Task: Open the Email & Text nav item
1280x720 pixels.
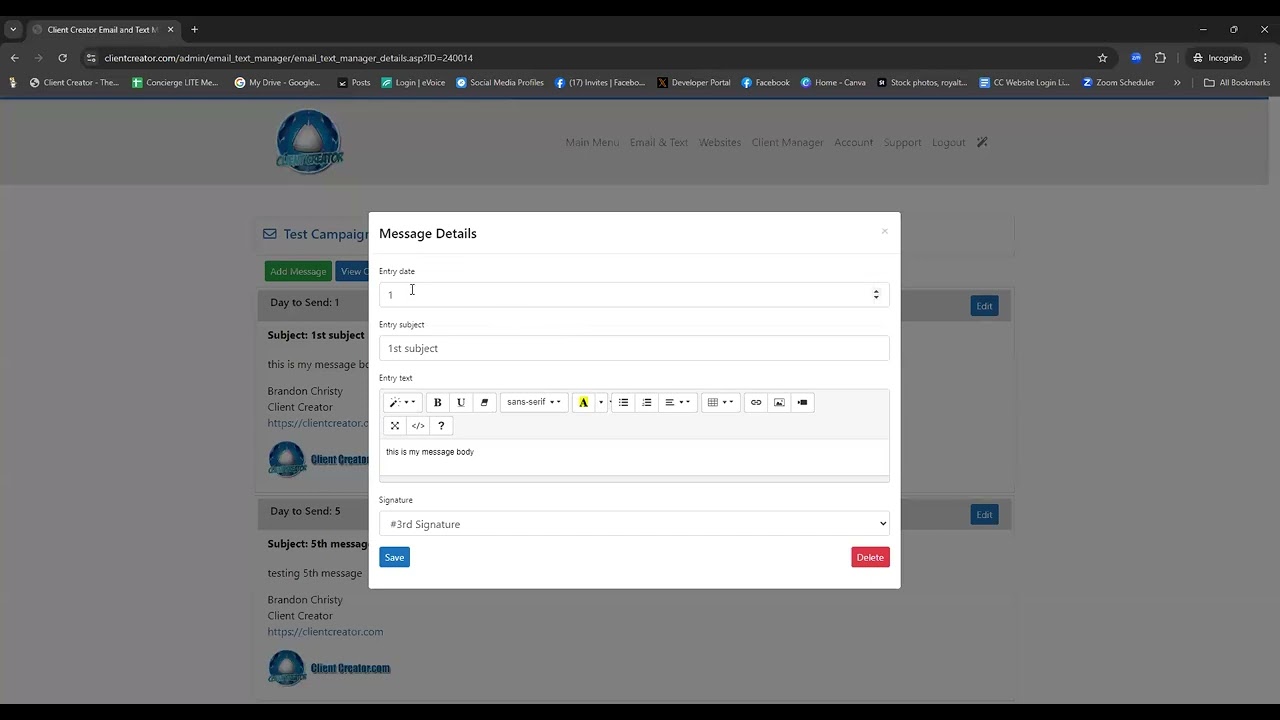Action: click(x=659, y=142)
